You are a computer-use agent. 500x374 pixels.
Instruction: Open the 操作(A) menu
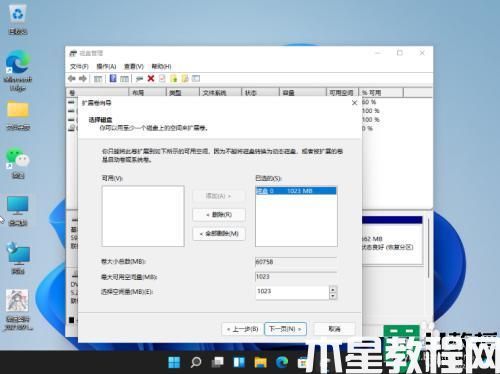(106, 66)
